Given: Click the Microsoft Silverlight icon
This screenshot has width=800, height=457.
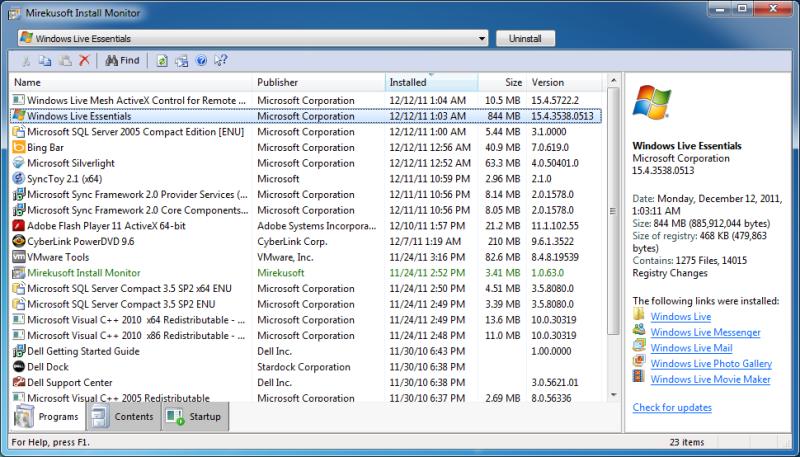Looking at the screenshot, I should tap(19, 163).
